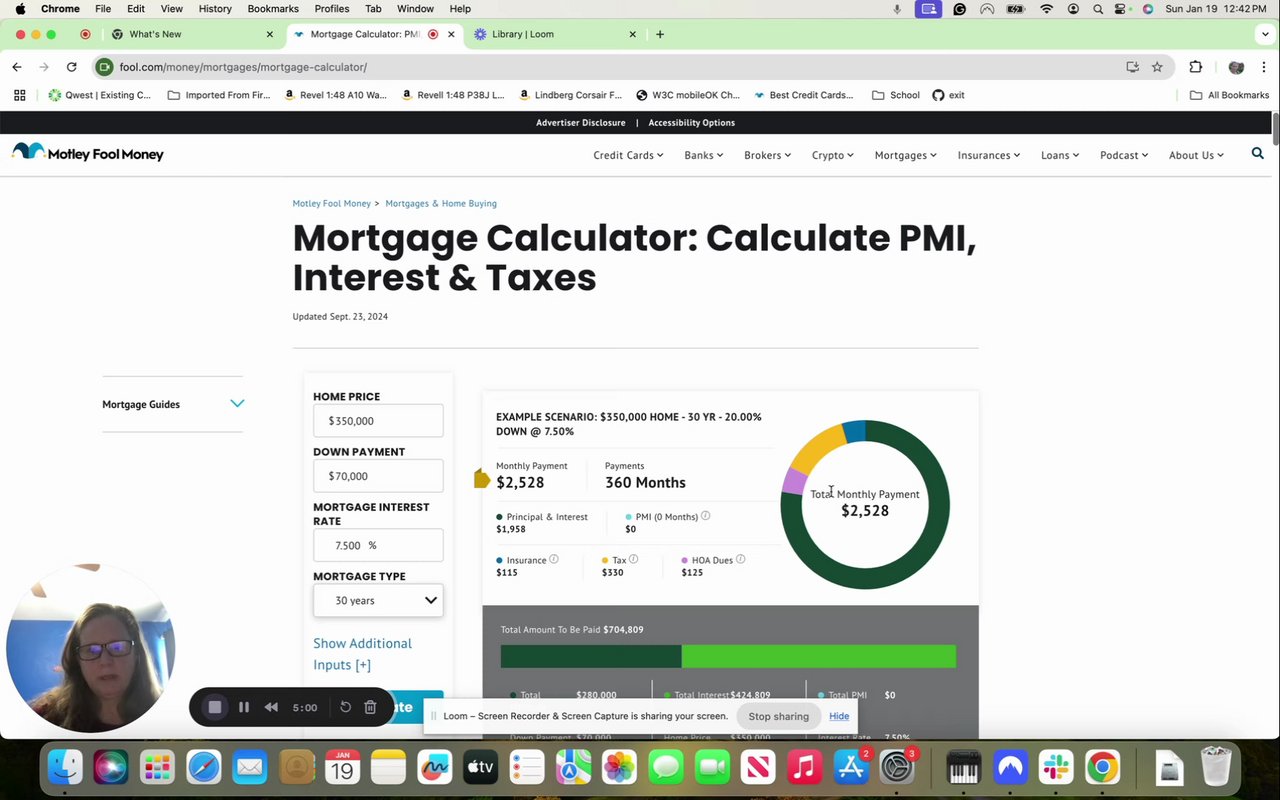The height and width of the screenshot is (800, 1280).
Task: Open the Chrome extensions puzzle icon
Action: pos(1195,67)
